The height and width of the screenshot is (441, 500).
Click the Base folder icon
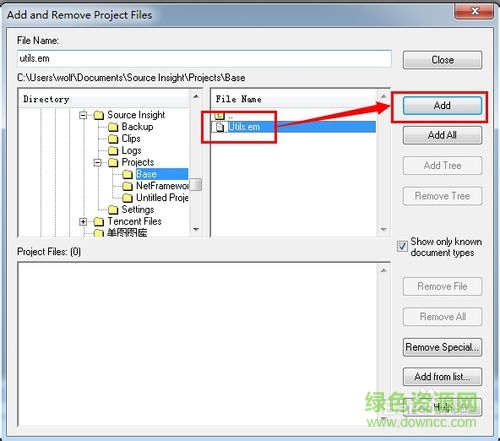point(127,174)
